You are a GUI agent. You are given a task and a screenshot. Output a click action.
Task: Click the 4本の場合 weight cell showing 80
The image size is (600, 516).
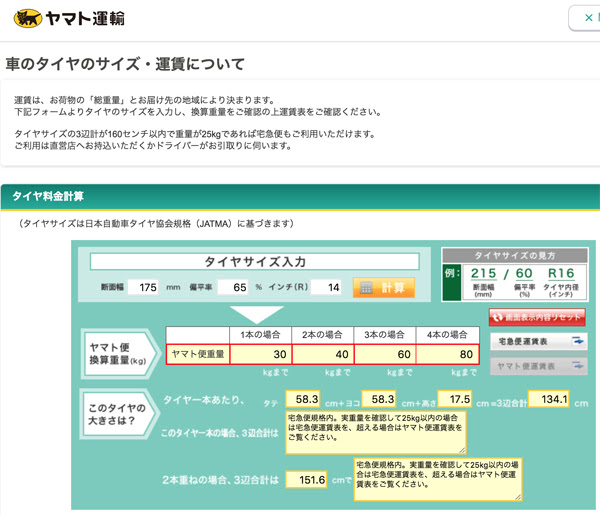coord(447,354)
